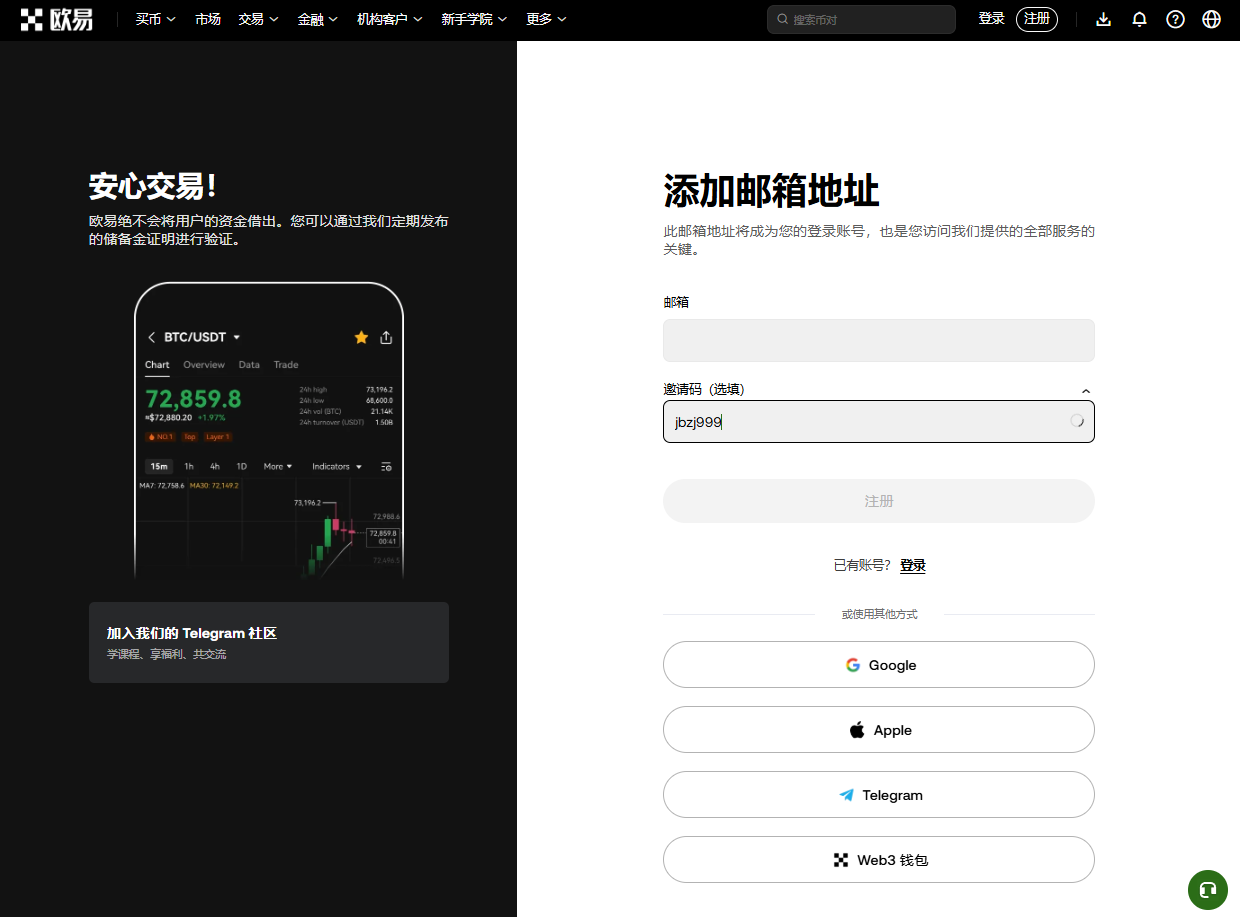Click the star favorite icon in phone mockup
This screenshot has height=917, width=1240.
point(361,337)
